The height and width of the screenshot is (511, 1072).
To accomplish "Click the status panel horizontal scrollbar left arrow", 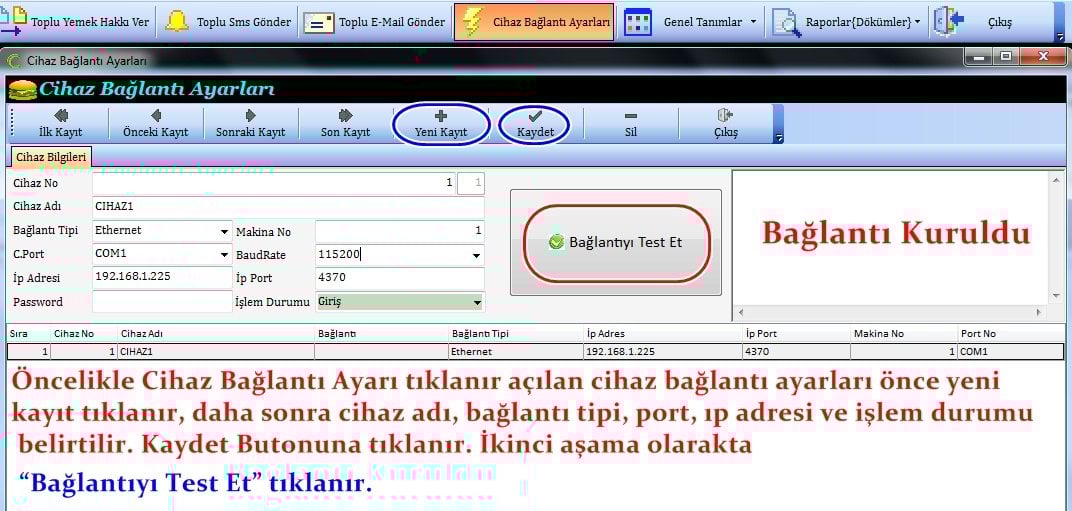I will click(740, 312).
